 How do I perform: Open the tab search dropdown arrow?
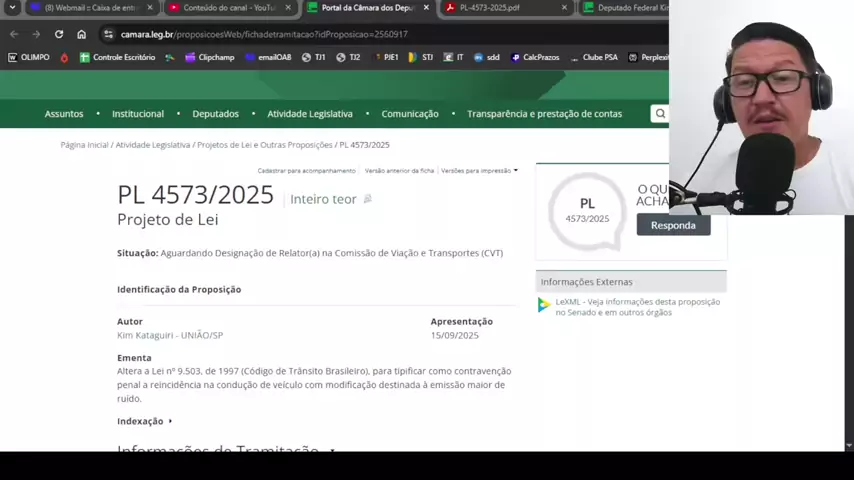click(x=13, y=8)
